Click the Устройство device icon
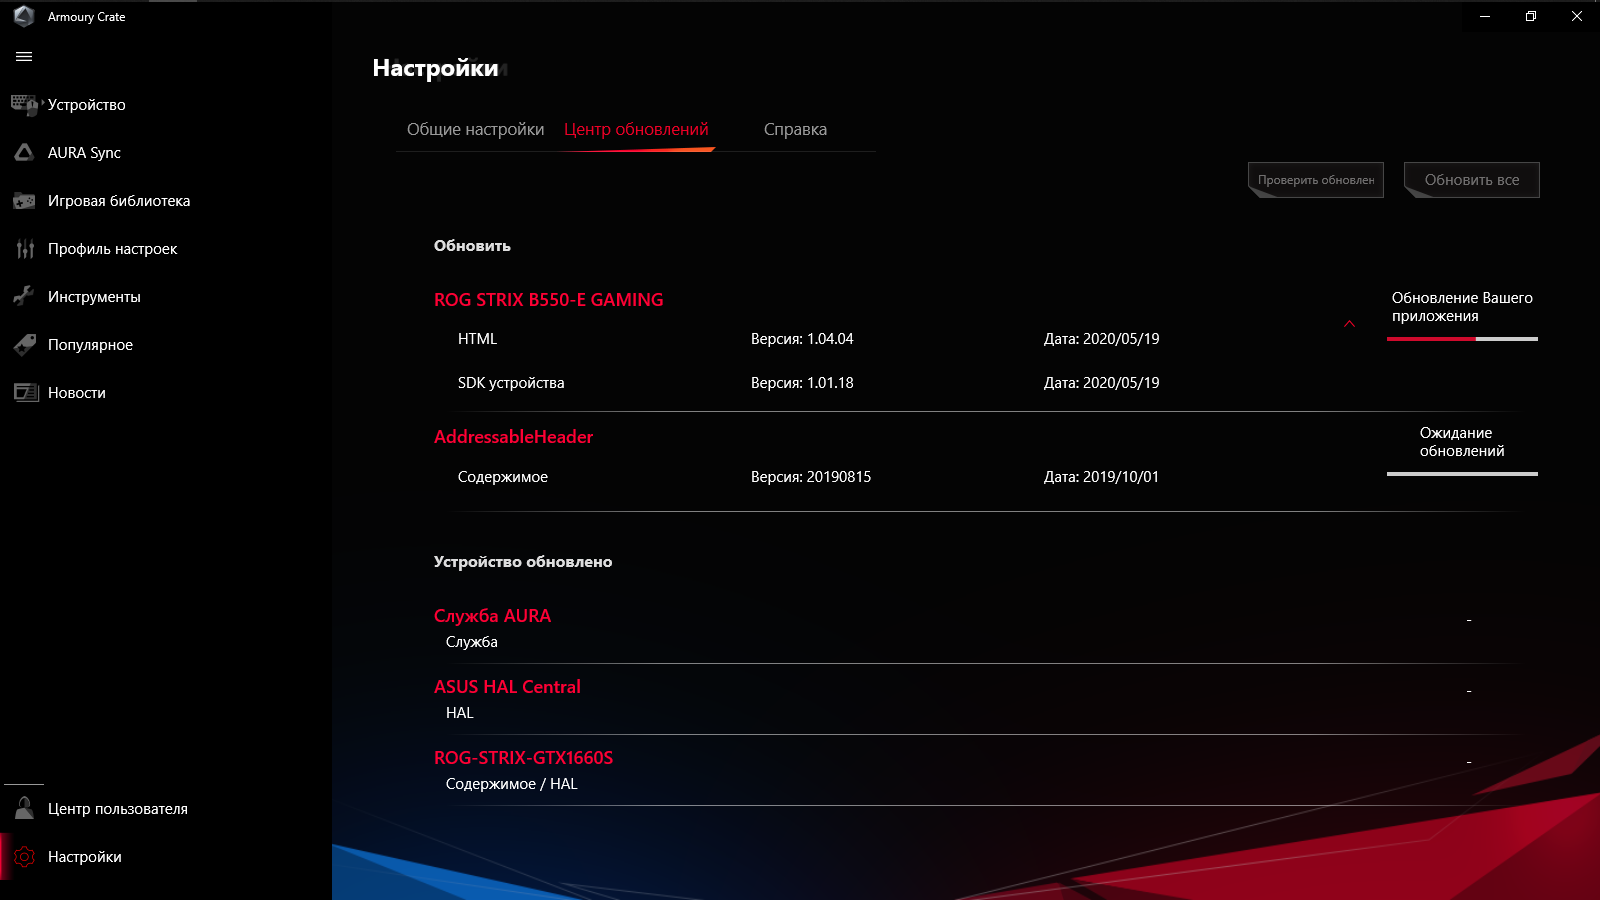 [x=24, y=104]
